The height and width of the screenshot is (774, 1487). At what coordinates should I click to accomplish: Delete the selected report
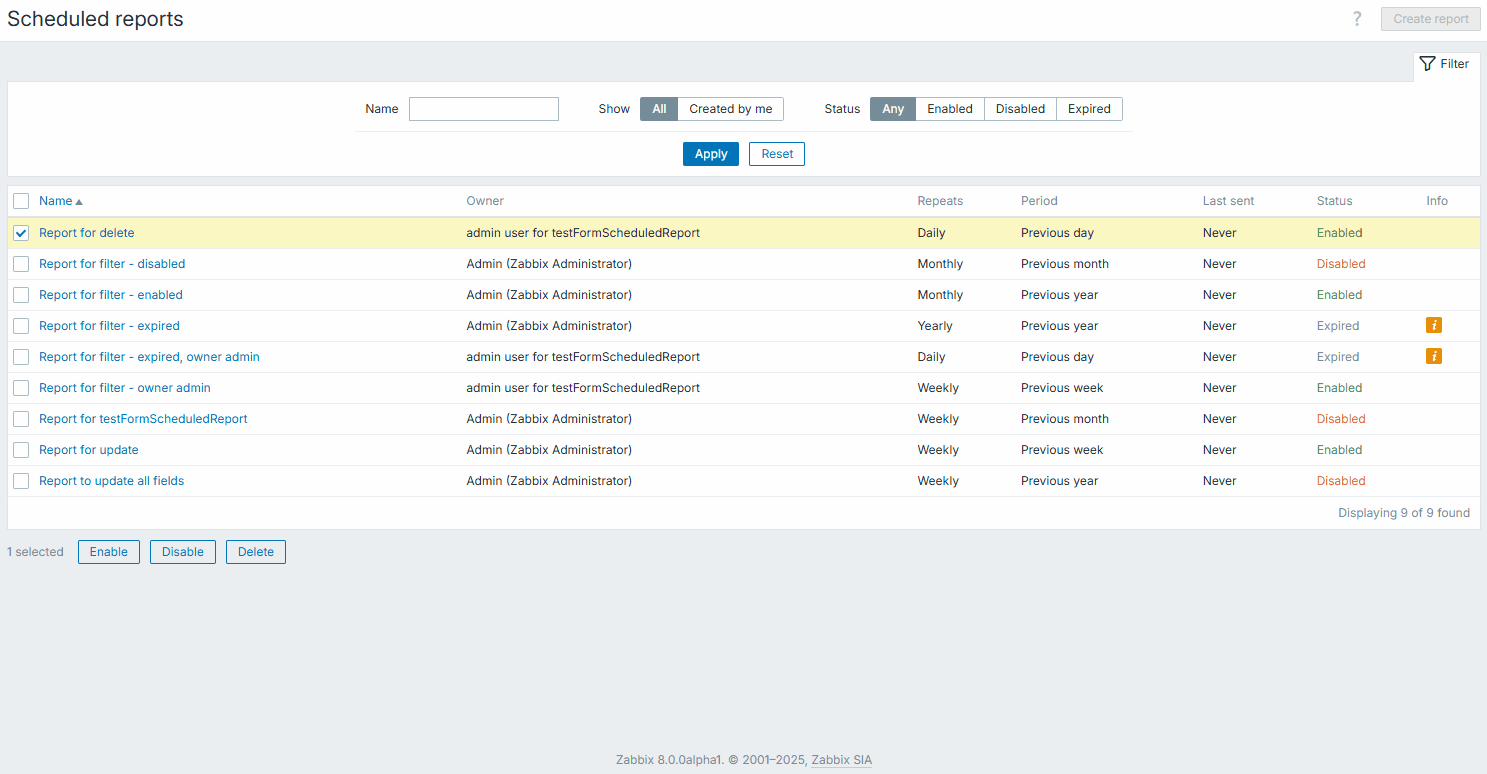pos(255,552)
